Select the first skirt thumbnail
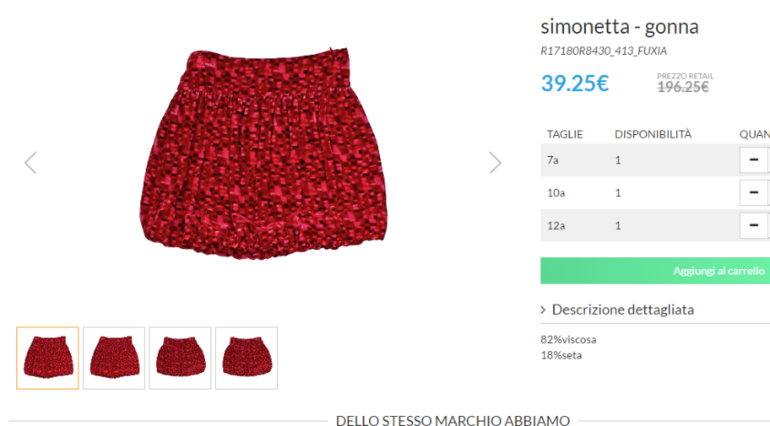Image resolution: width=770 pixels, height=426 pixels. click(48, 358)
